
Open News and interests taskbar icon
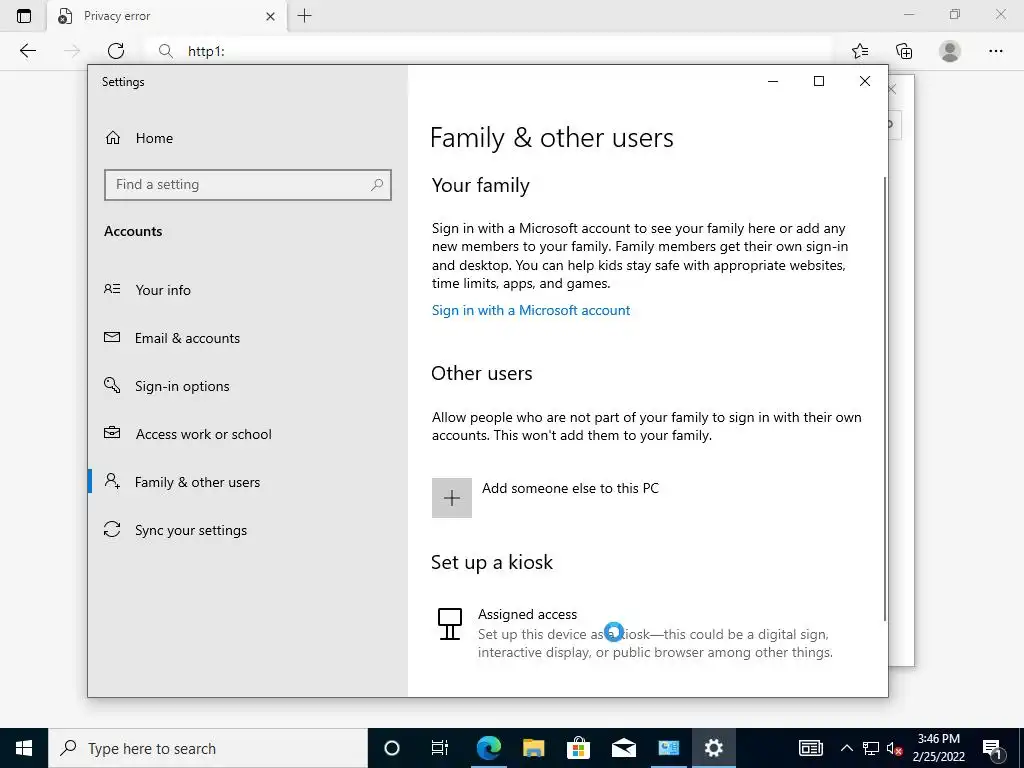click(x=810, y=748)
